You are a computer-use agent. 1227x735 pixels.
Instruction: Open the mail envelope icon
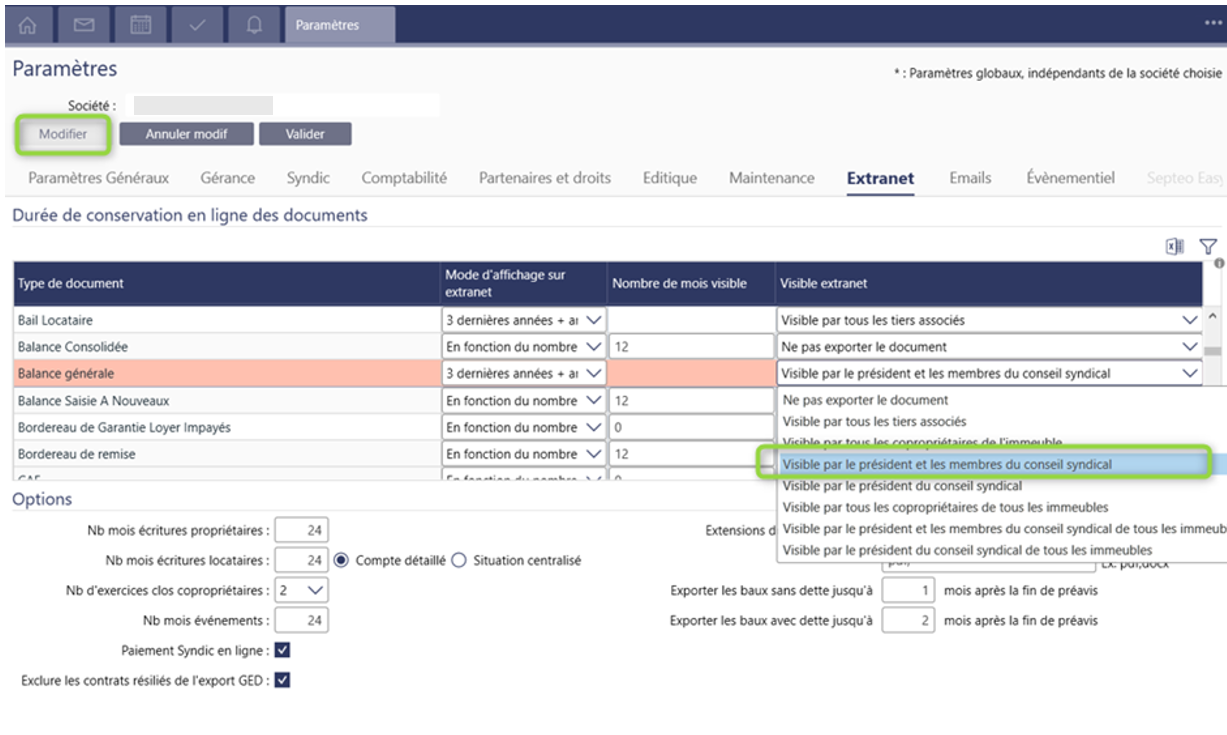click(x=84, y=25)
